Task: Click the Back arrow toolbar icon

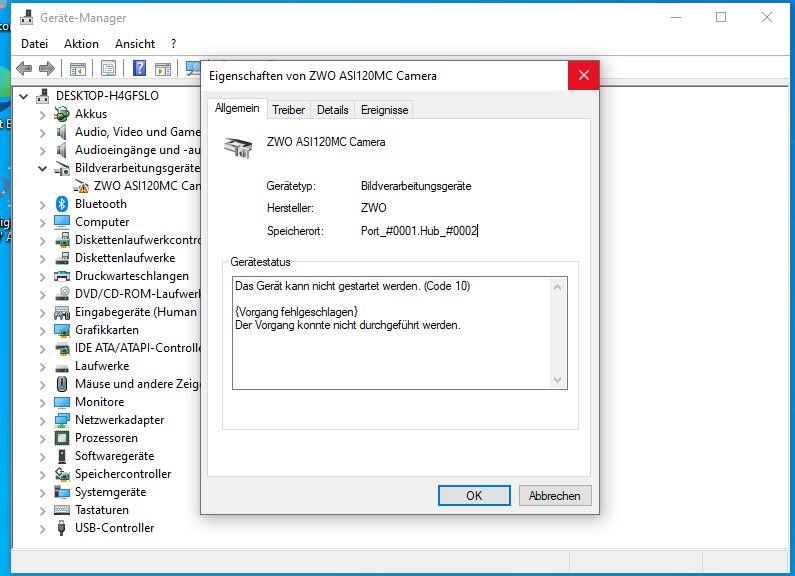Action: click(x=24, y=68)
